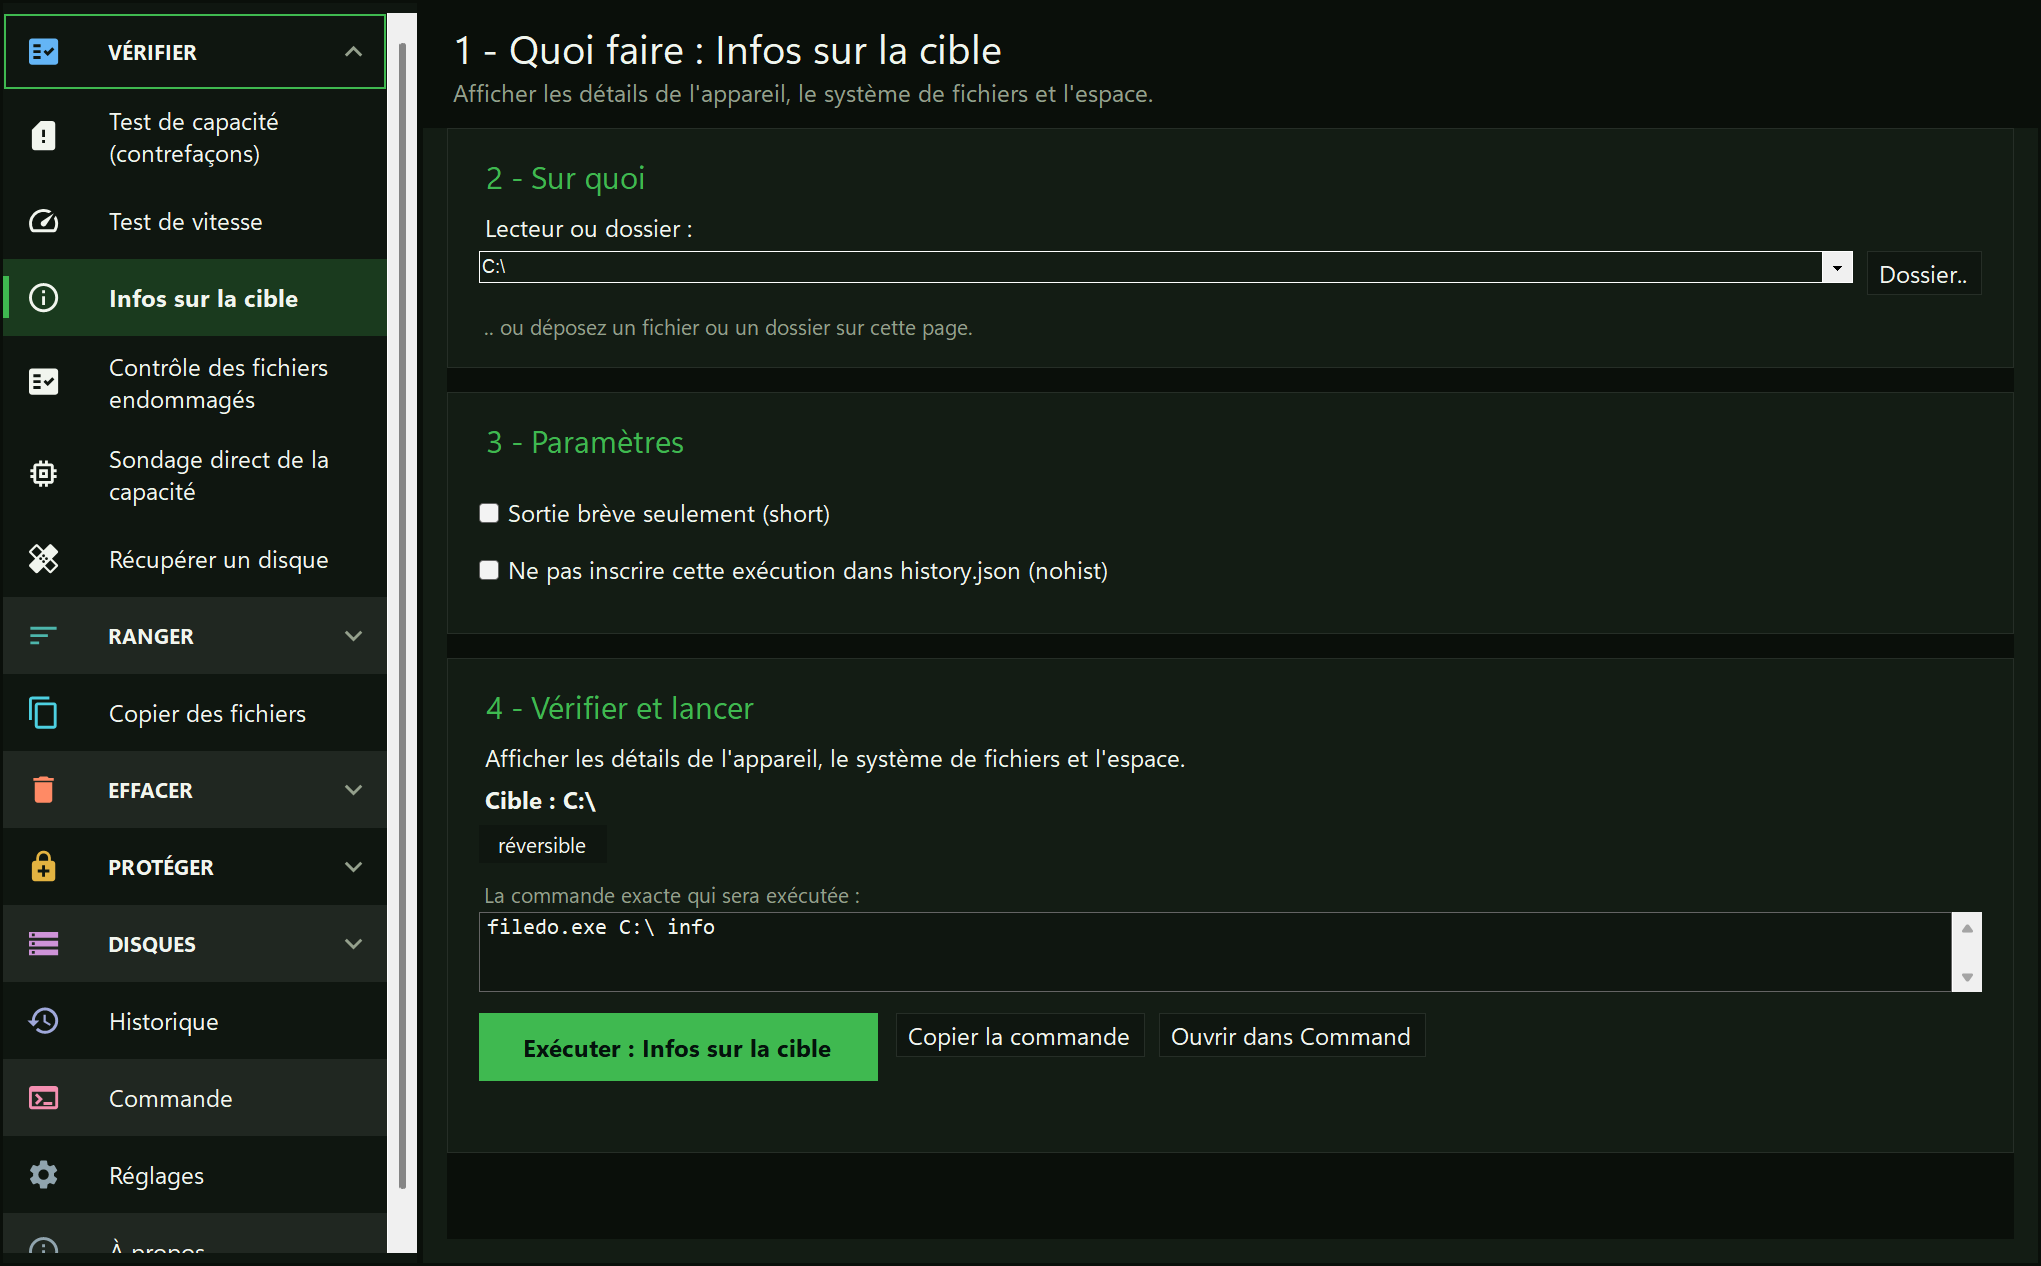Open Récupérer un disque entry

195,559
